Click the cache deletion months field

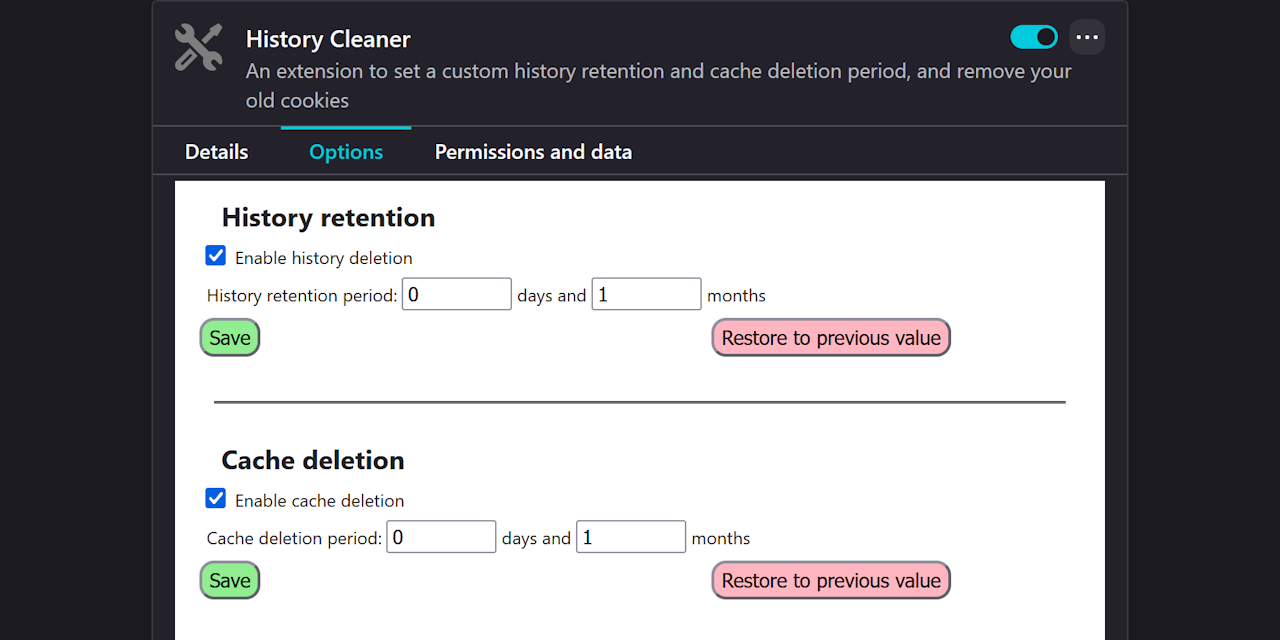(x=631, y=537)
